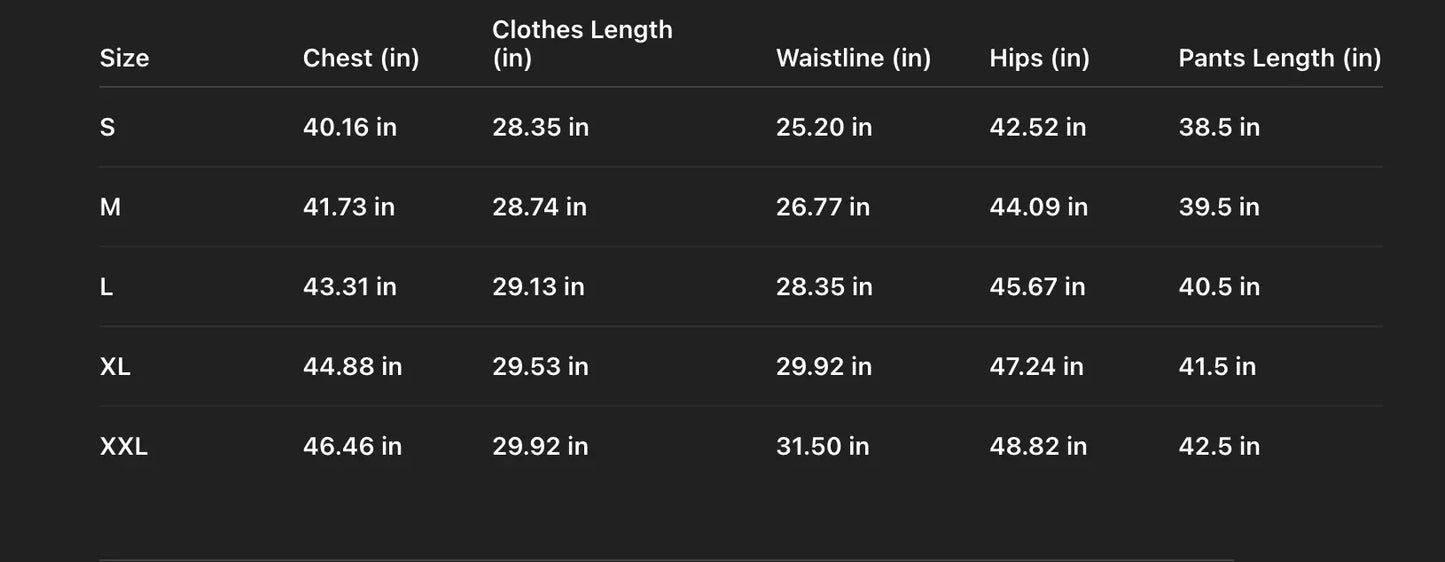The height and width of the screenshot is (562, 1445).
Task: Click the Clothes Length (in) header
Action: pyautogui.click(x=582, y=44)
